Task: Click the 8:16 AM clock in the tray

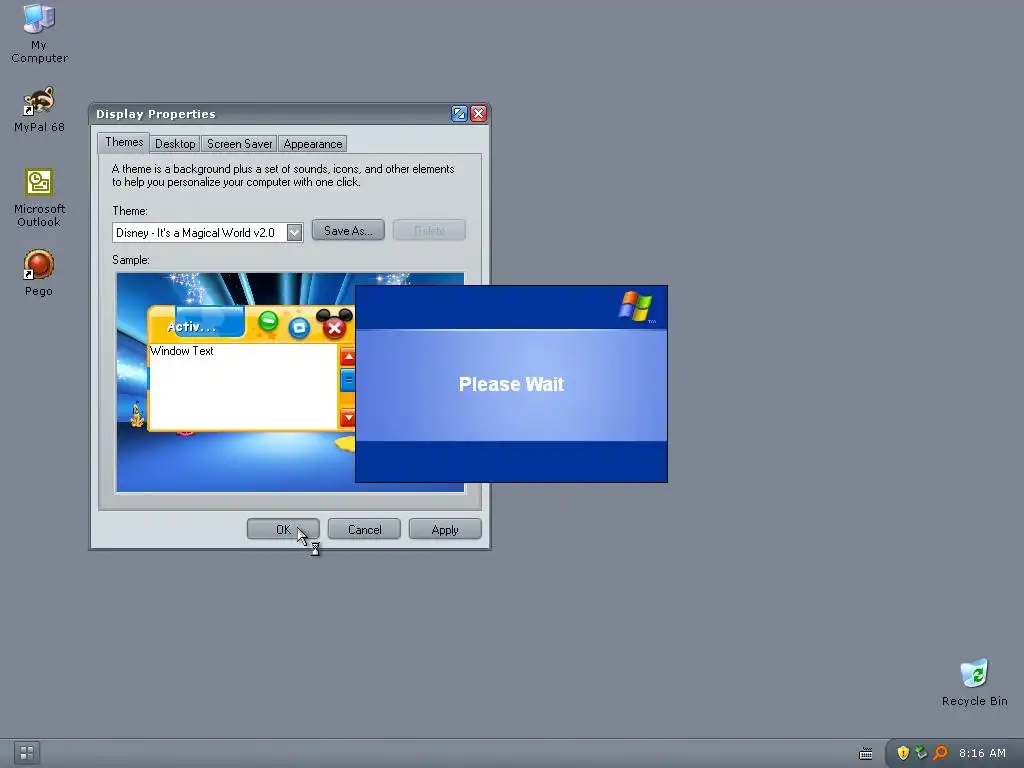Action: 982,753
